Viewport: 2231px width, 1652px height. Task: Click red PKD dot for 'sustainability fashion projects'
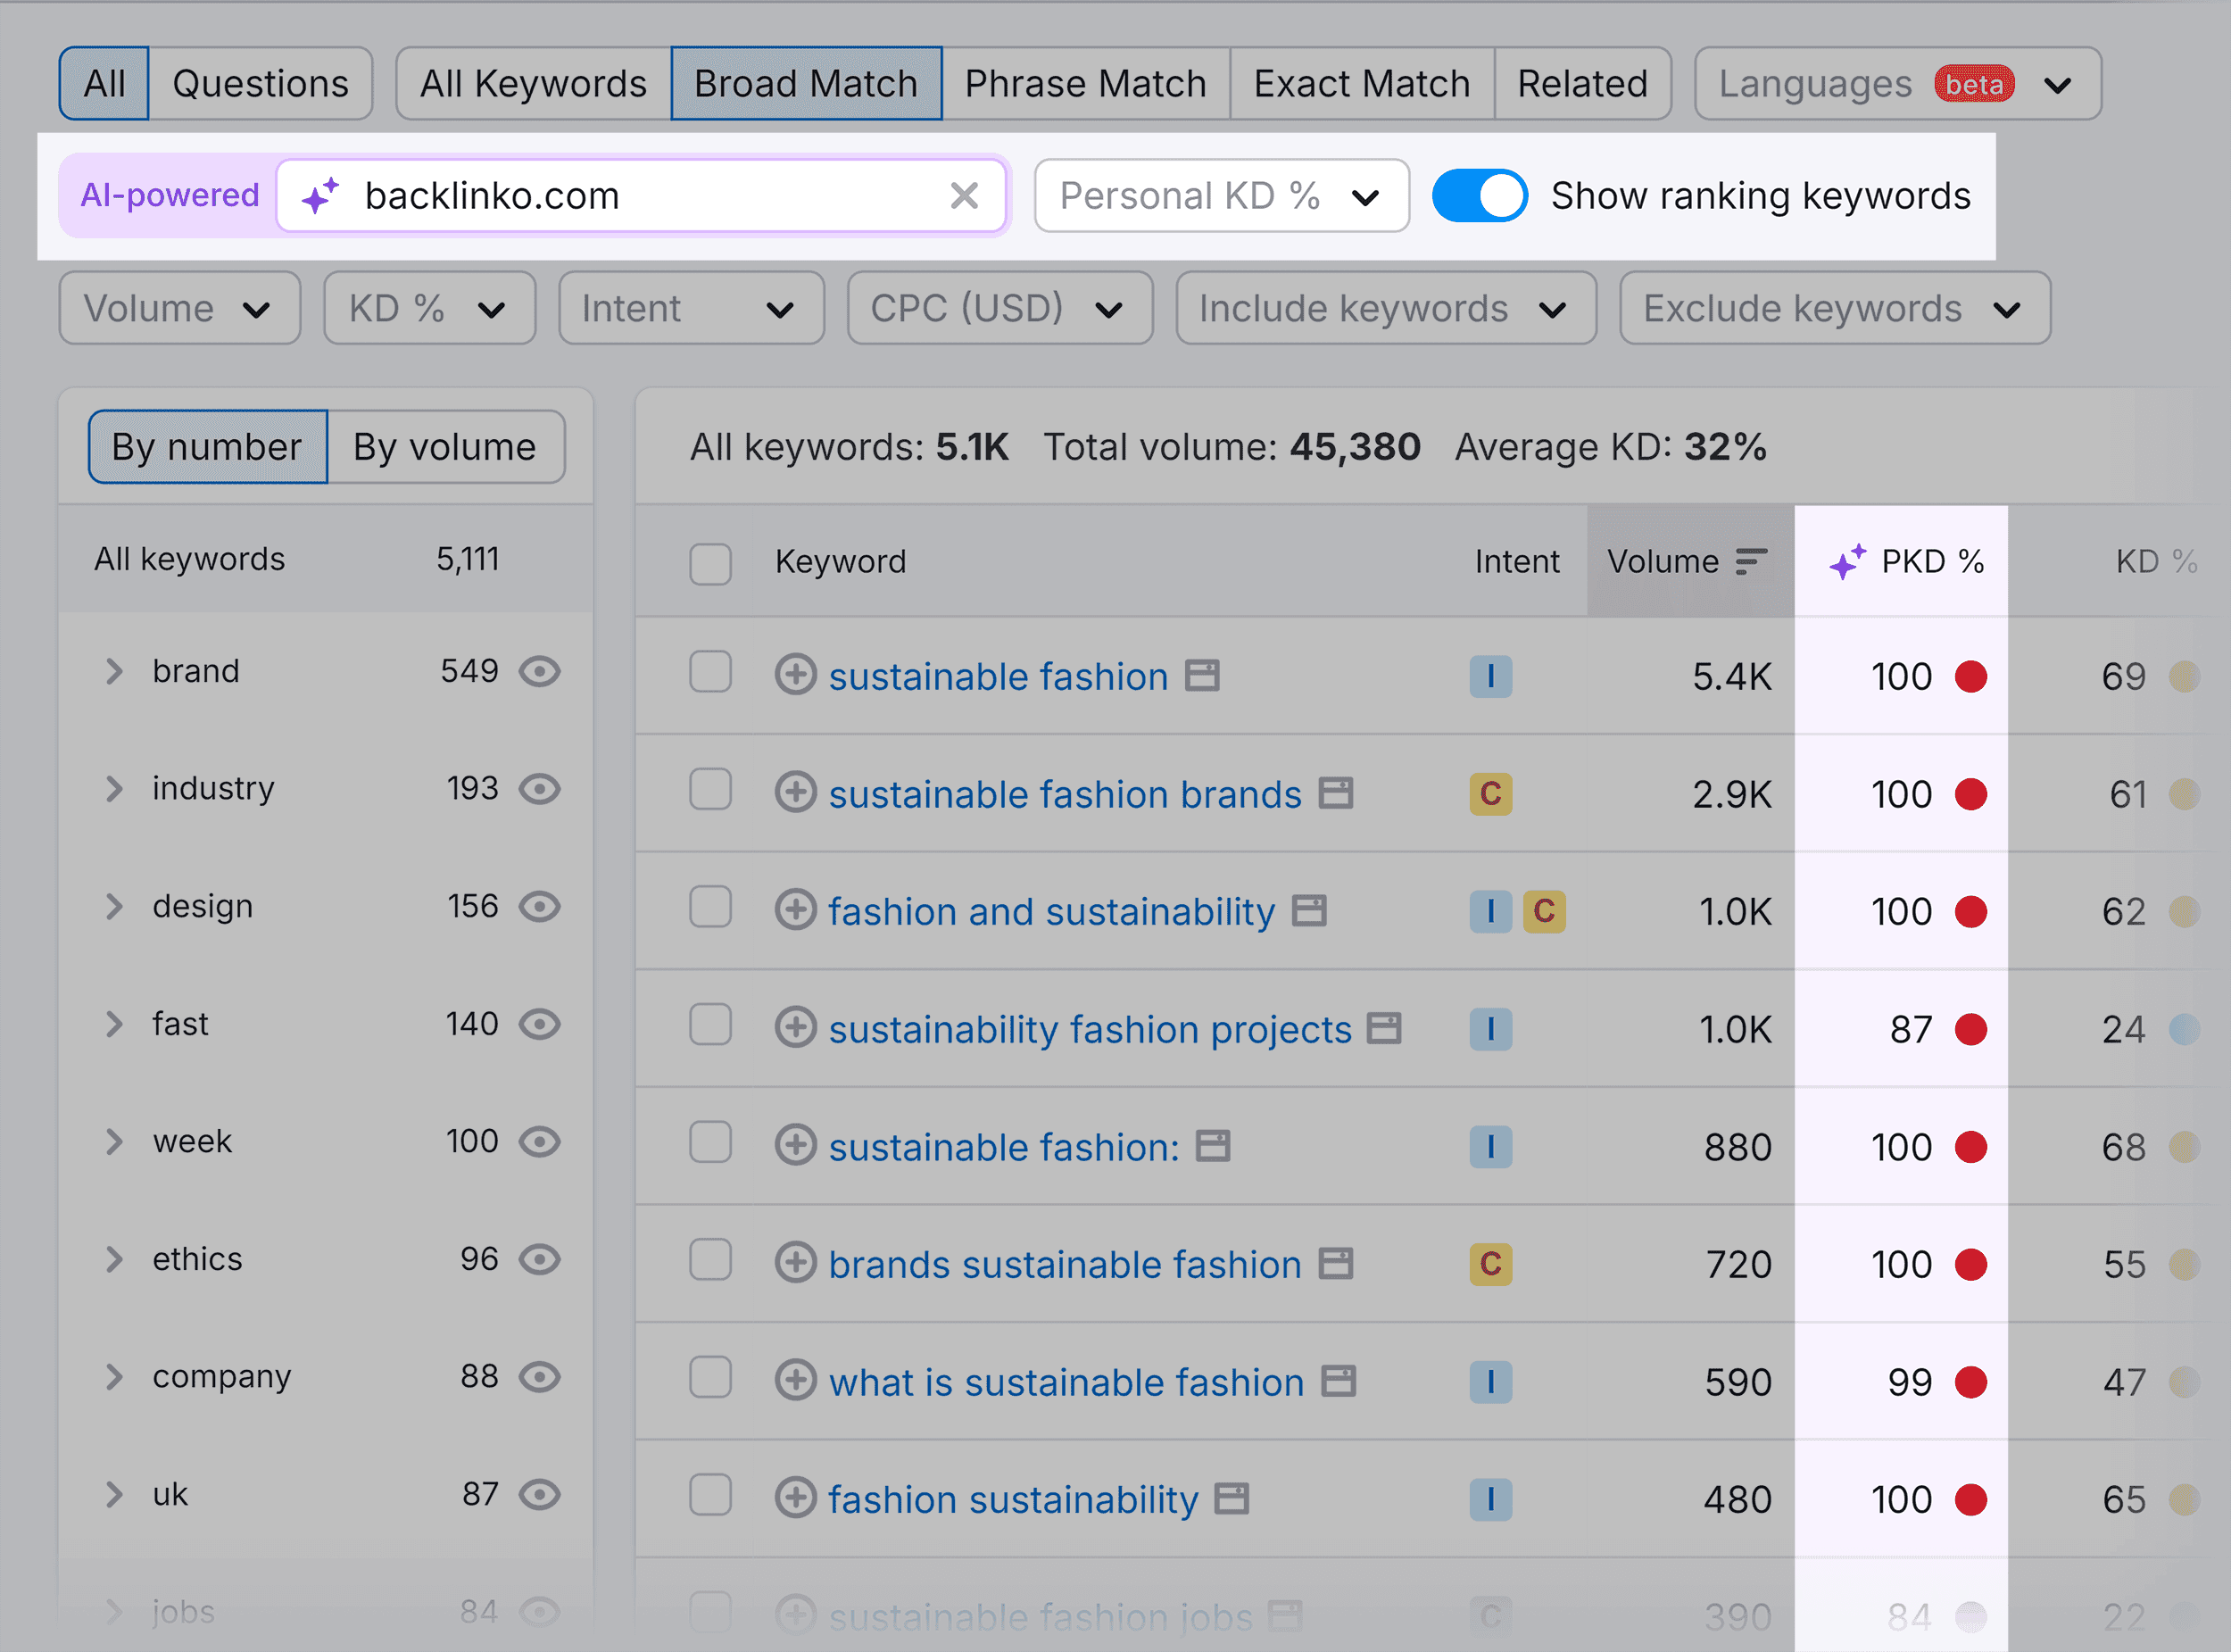(x=1970, y=1029)
